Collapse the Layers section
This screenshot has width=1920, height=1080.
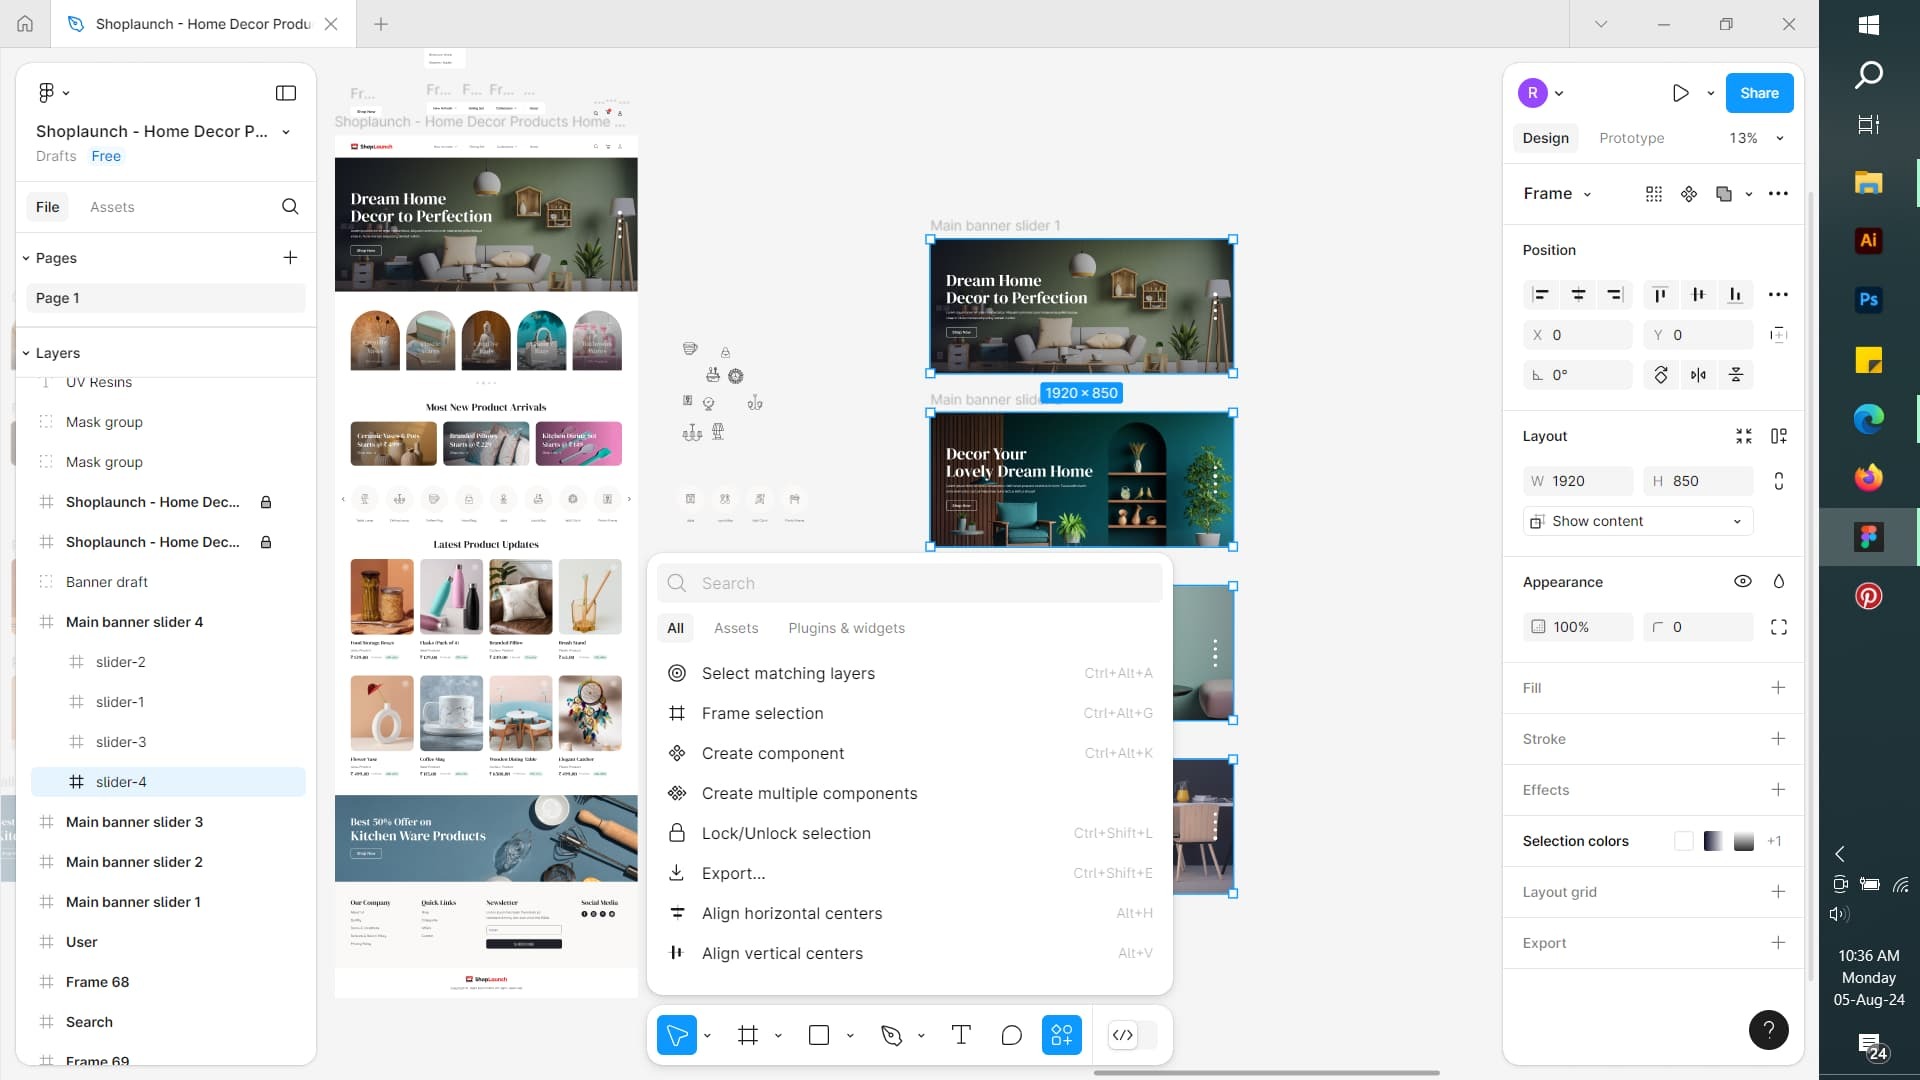[26, 353]
